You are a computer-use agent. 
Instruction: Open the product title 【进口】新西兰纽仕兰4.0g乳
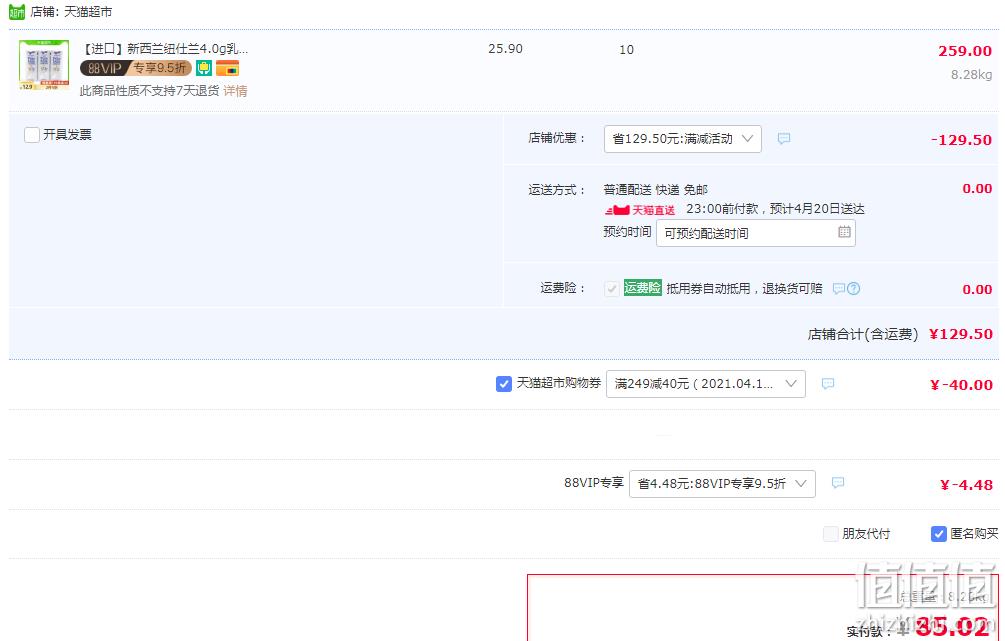[x=165, y=49]
